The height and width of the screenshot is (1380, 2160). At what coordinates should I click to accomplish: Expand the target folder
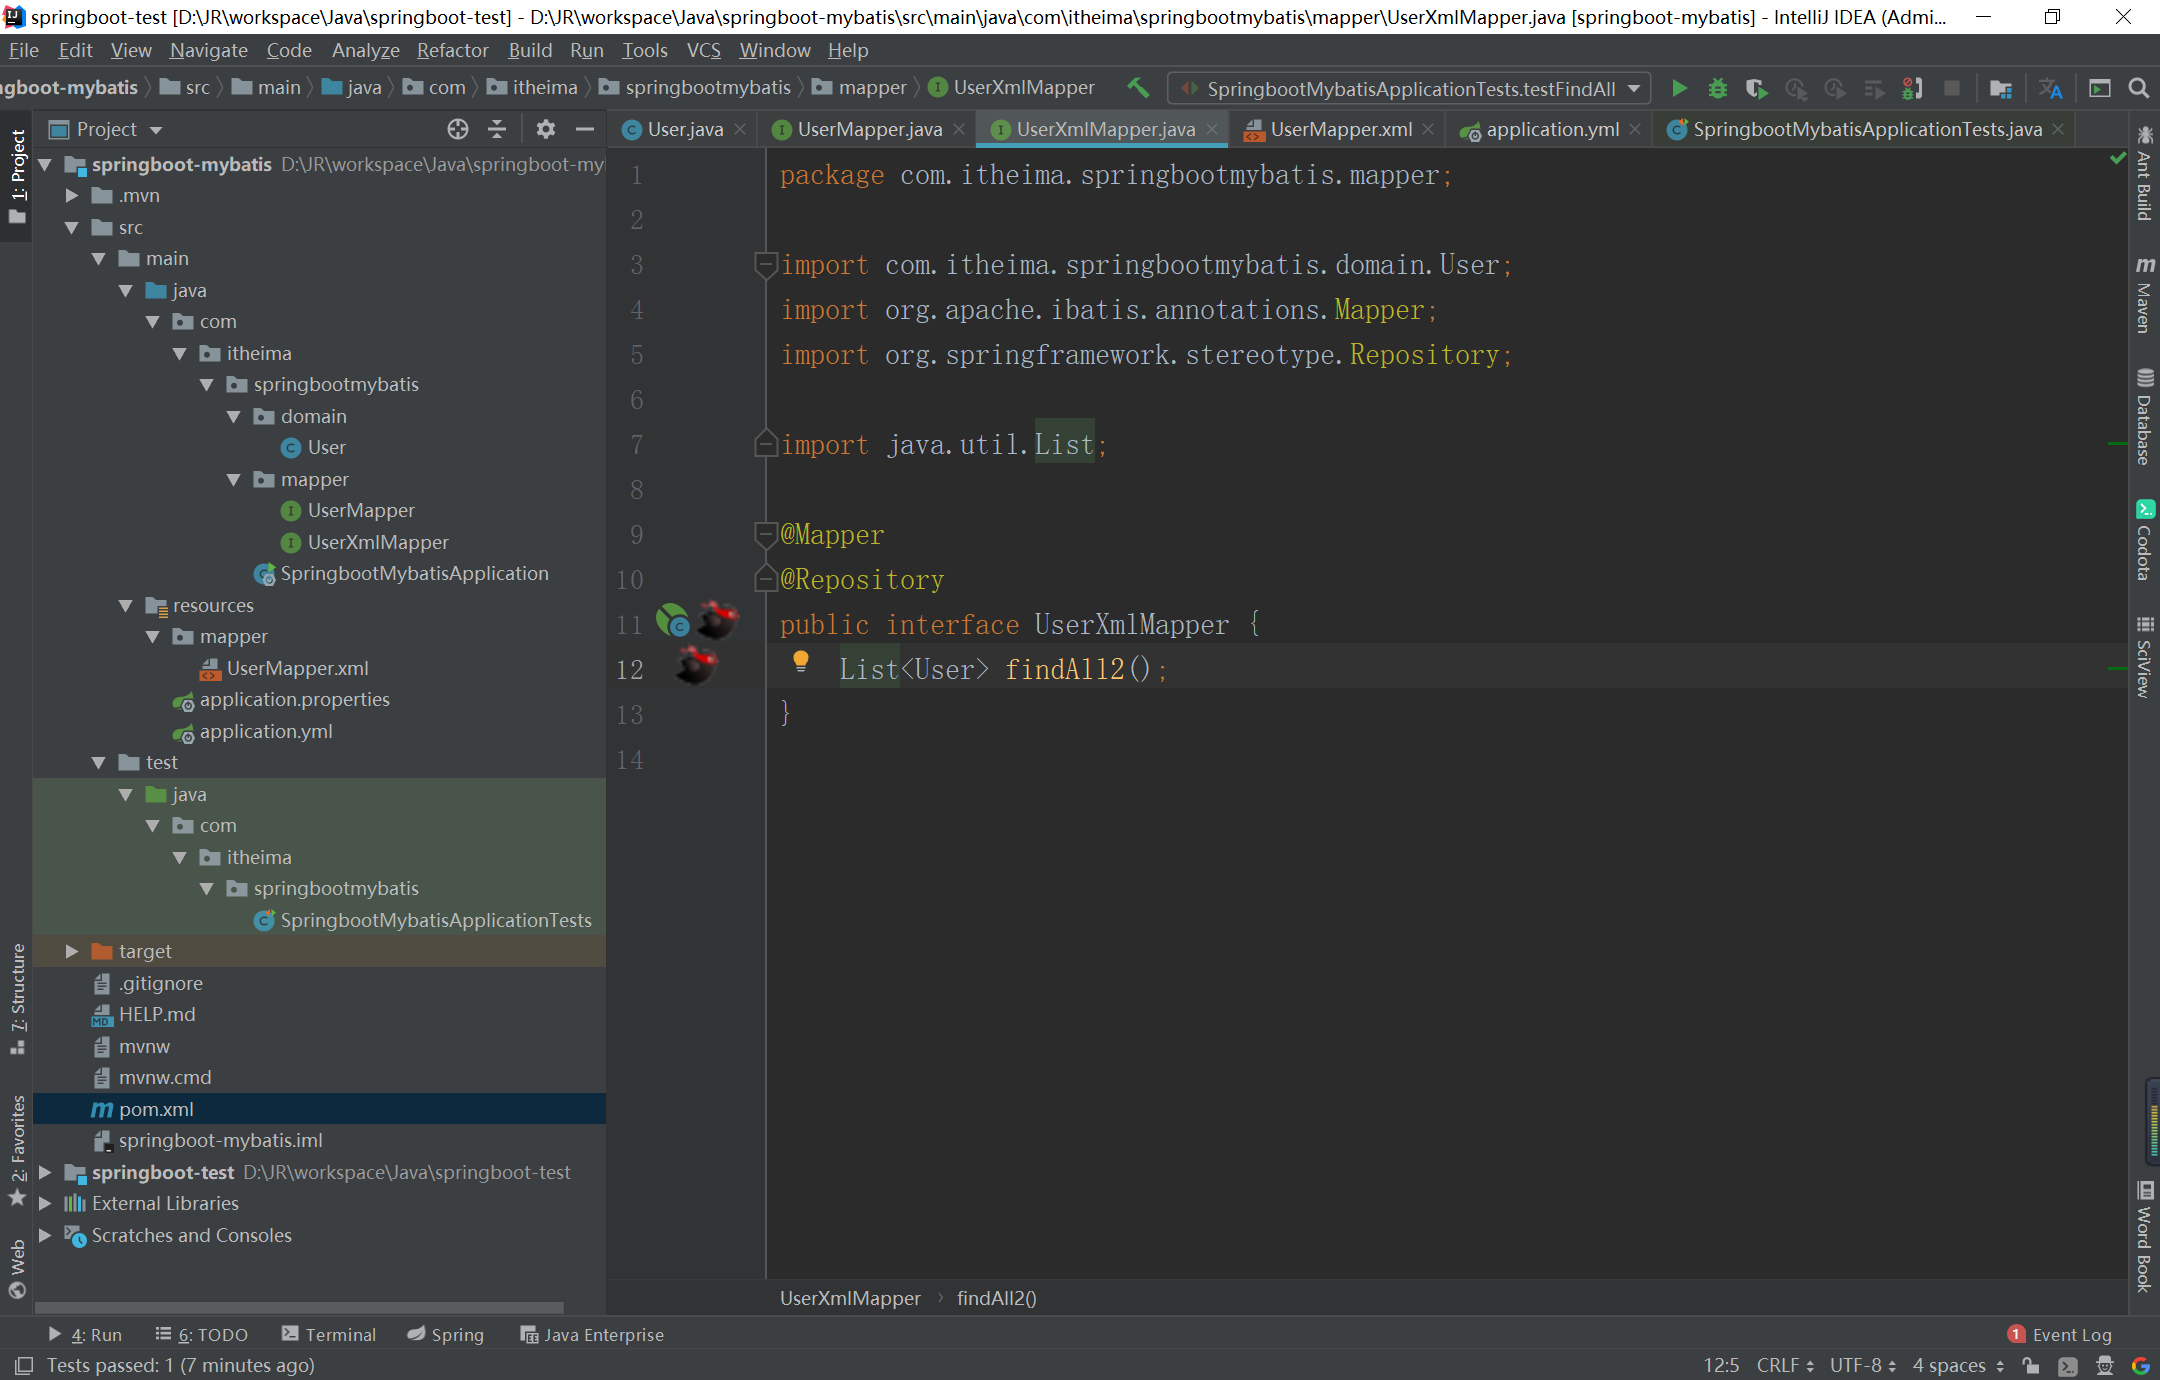[x=72, y=952]
